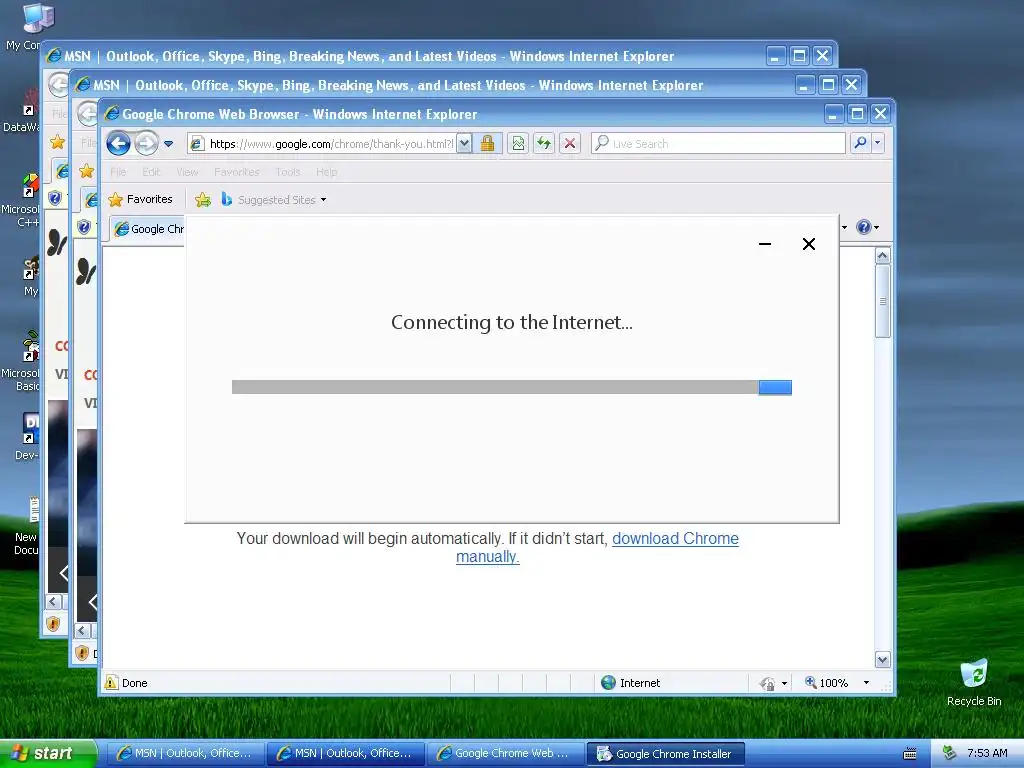
Task: Click the status bar warning icon beside Done
Action: pos(112,682)
